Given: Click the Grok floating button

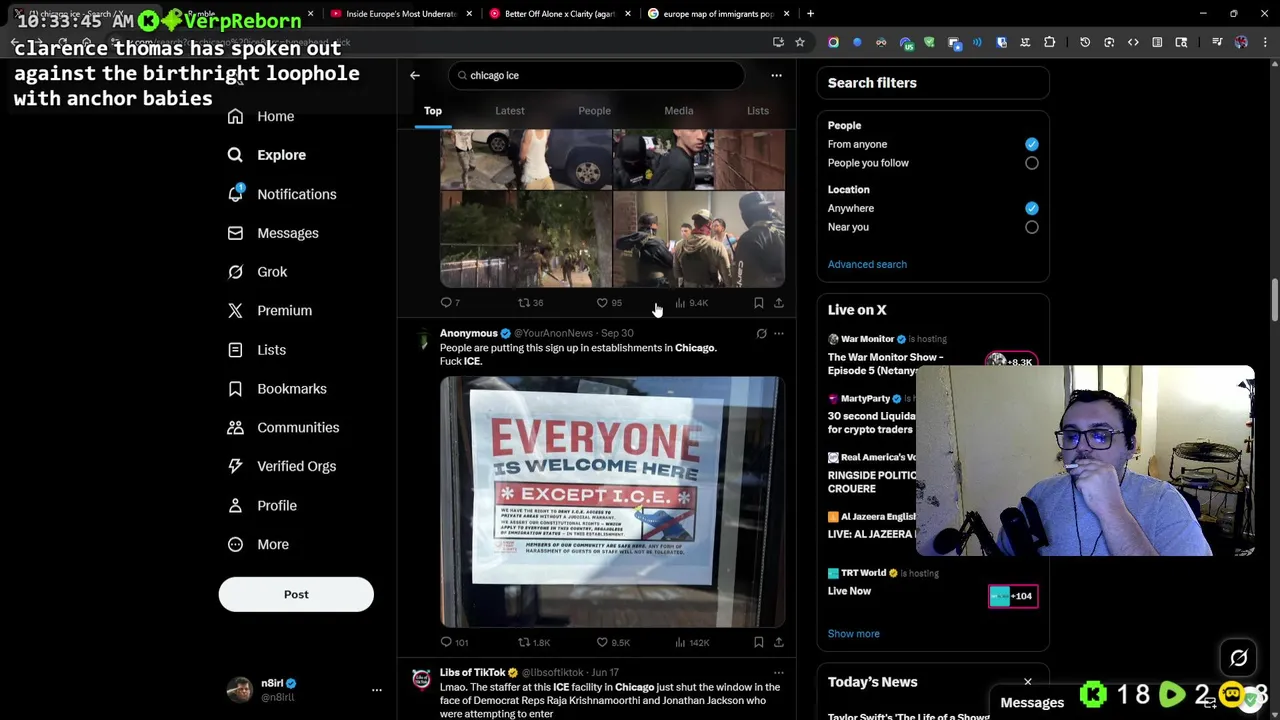Looking at the screenshot, I should (x=1239, y=658).
